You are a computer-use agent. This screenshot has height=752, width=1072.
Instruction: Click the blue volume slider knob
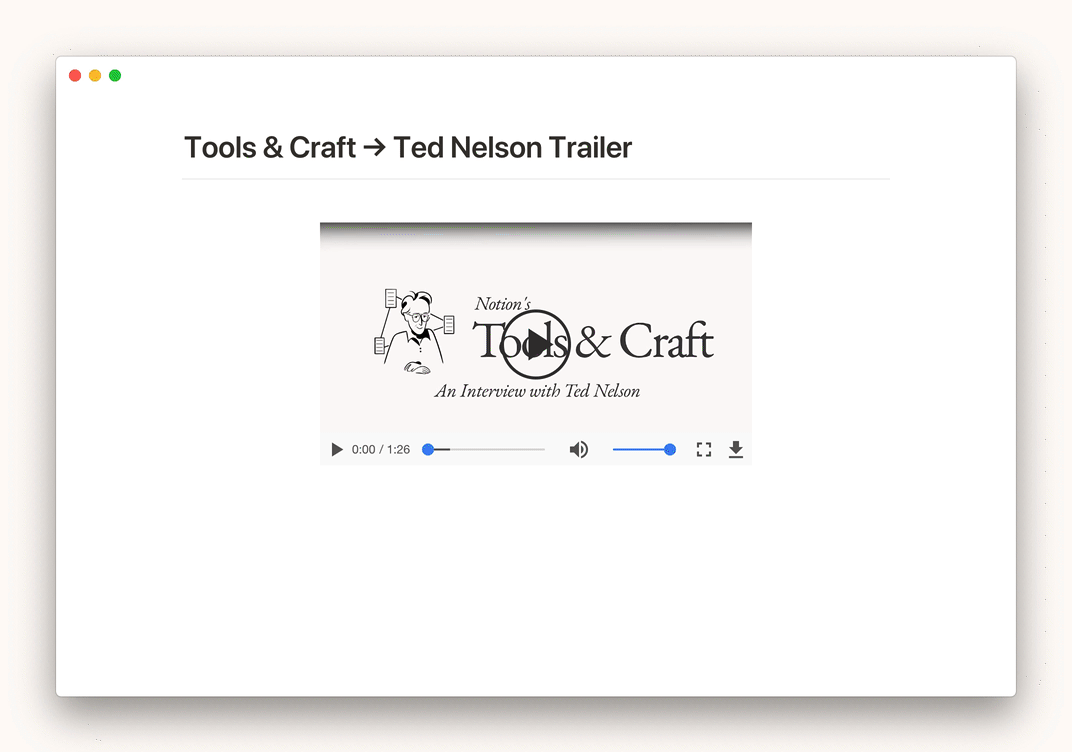coord(670,450)
